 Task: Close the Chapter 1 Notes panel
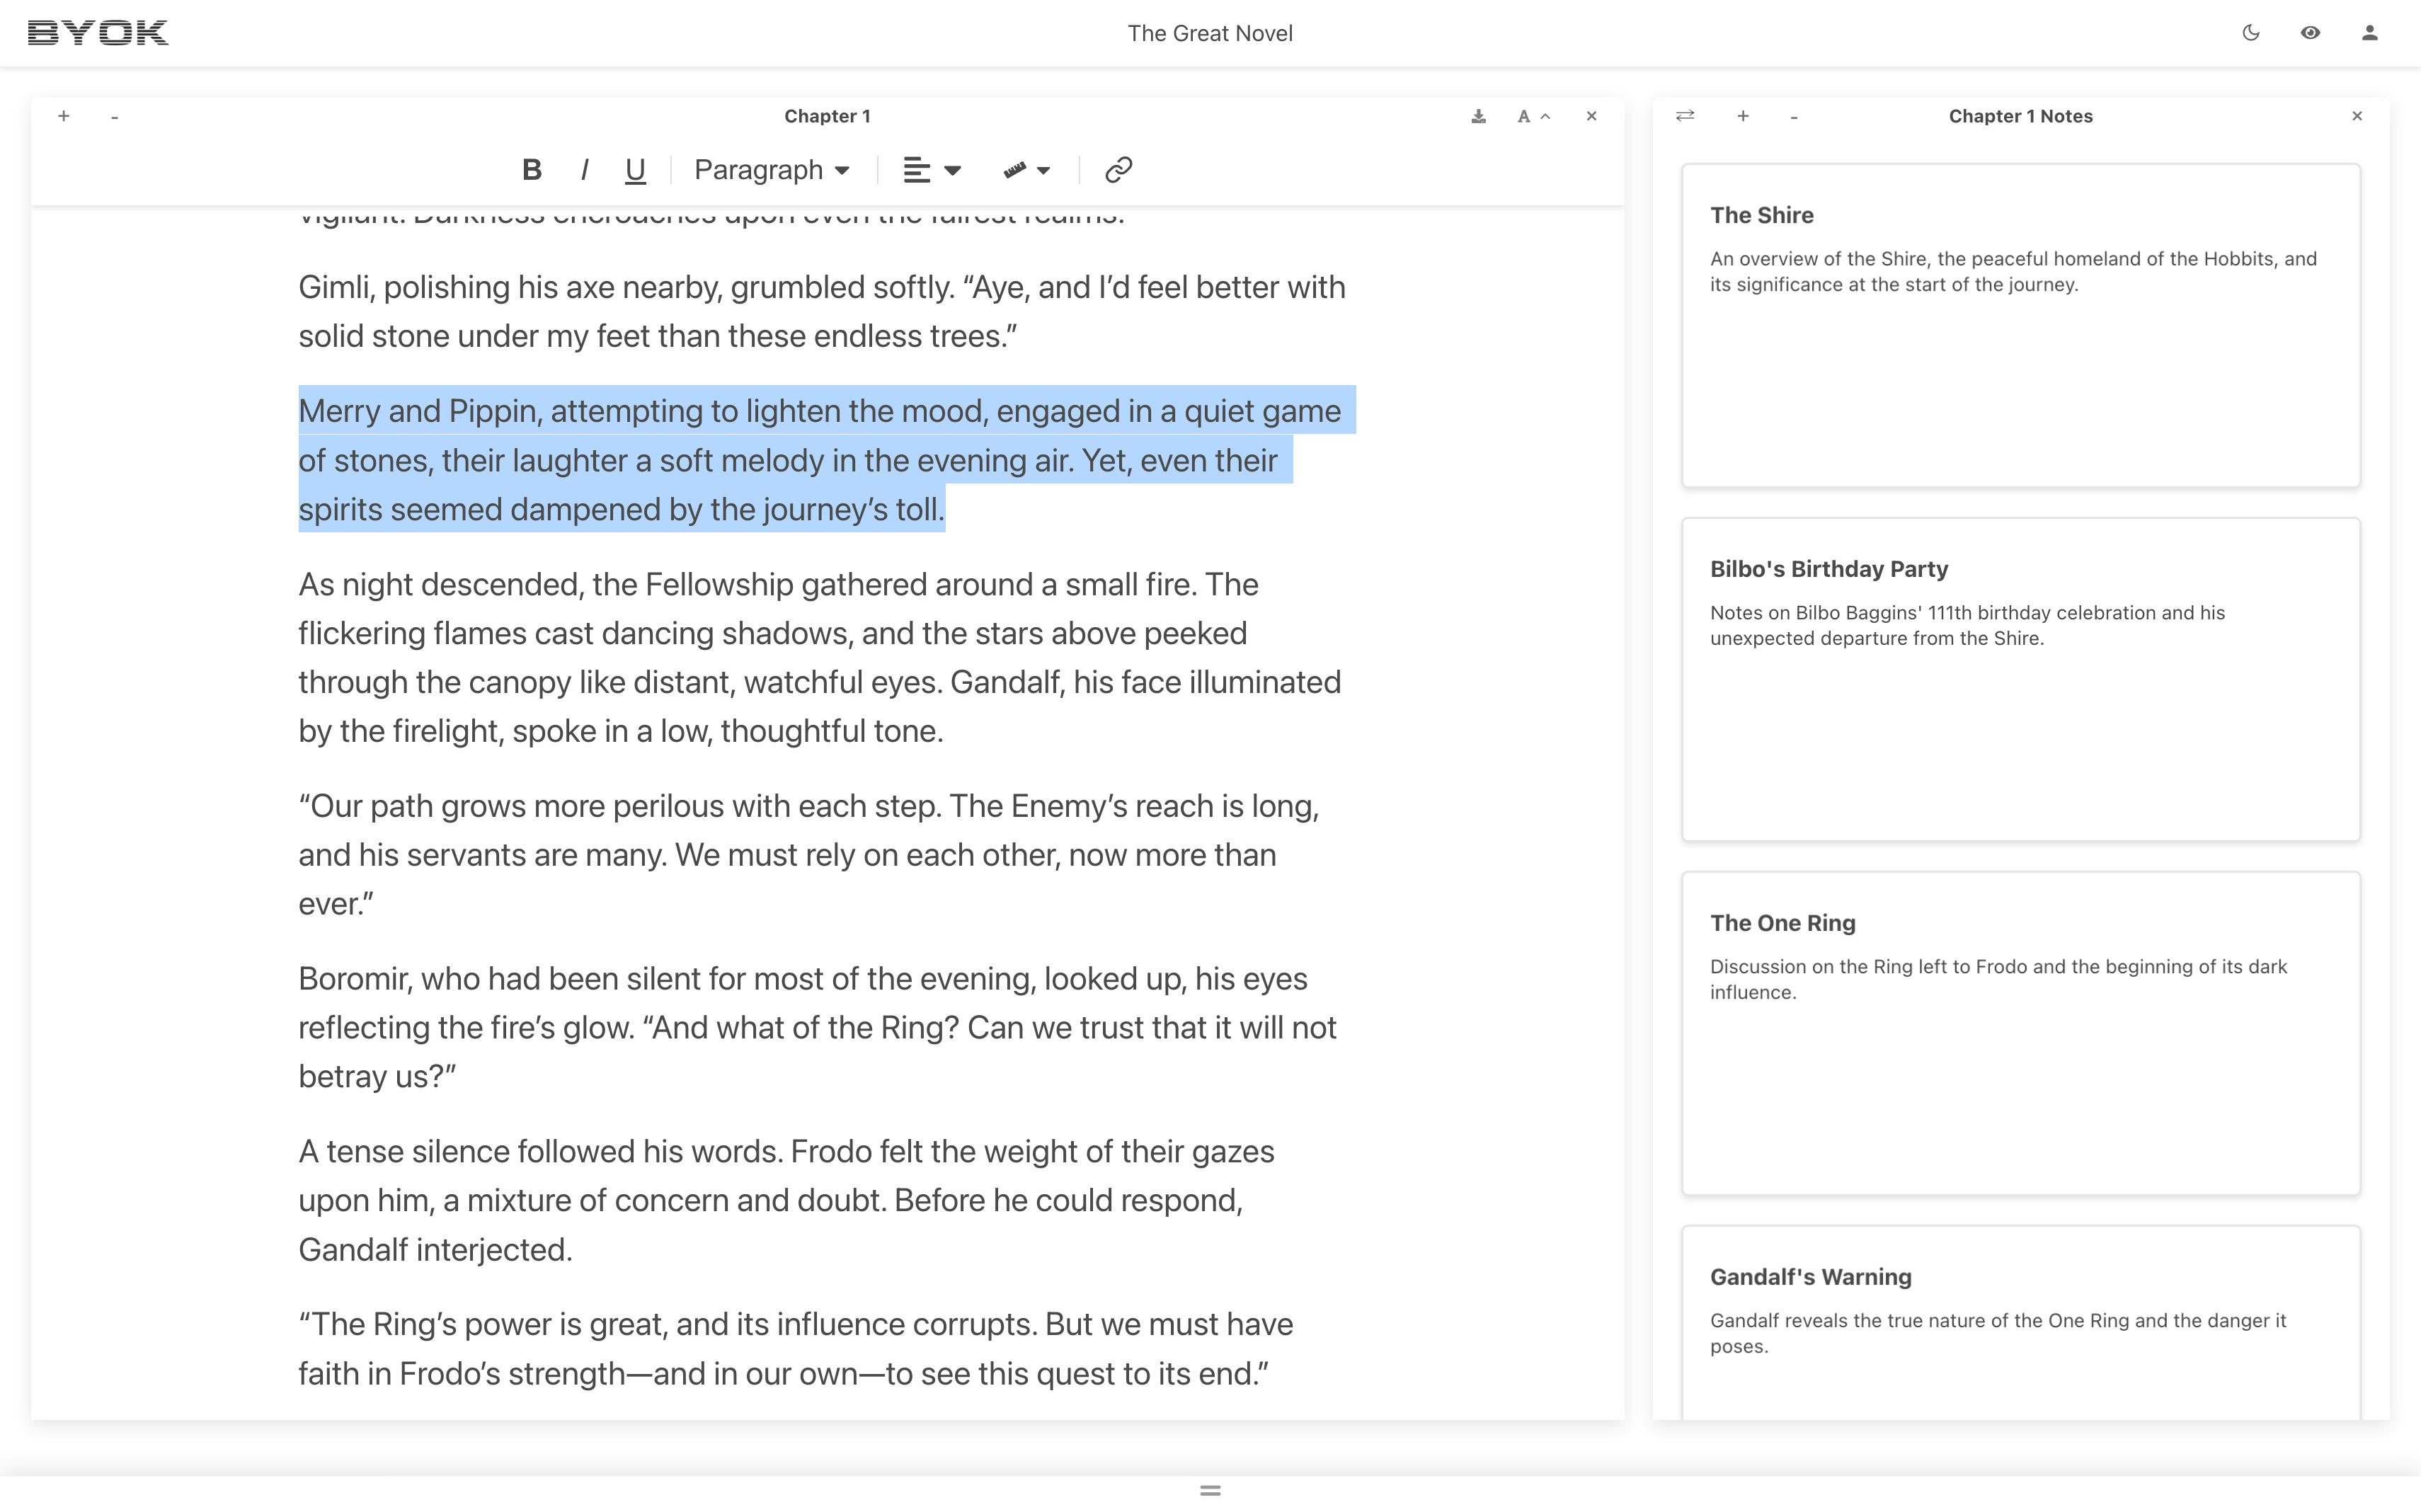pyautogui.click(x=2357, y=116)
